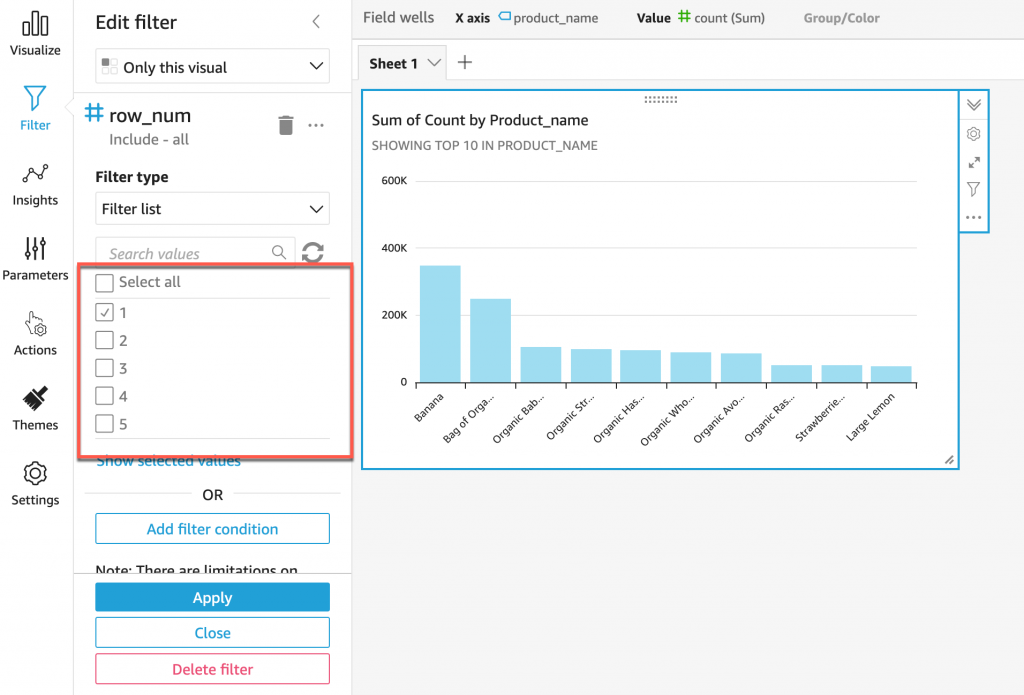Click Add filter condition button
The height and width of the screenshot is (695, 1024).
tap(212, 528)
